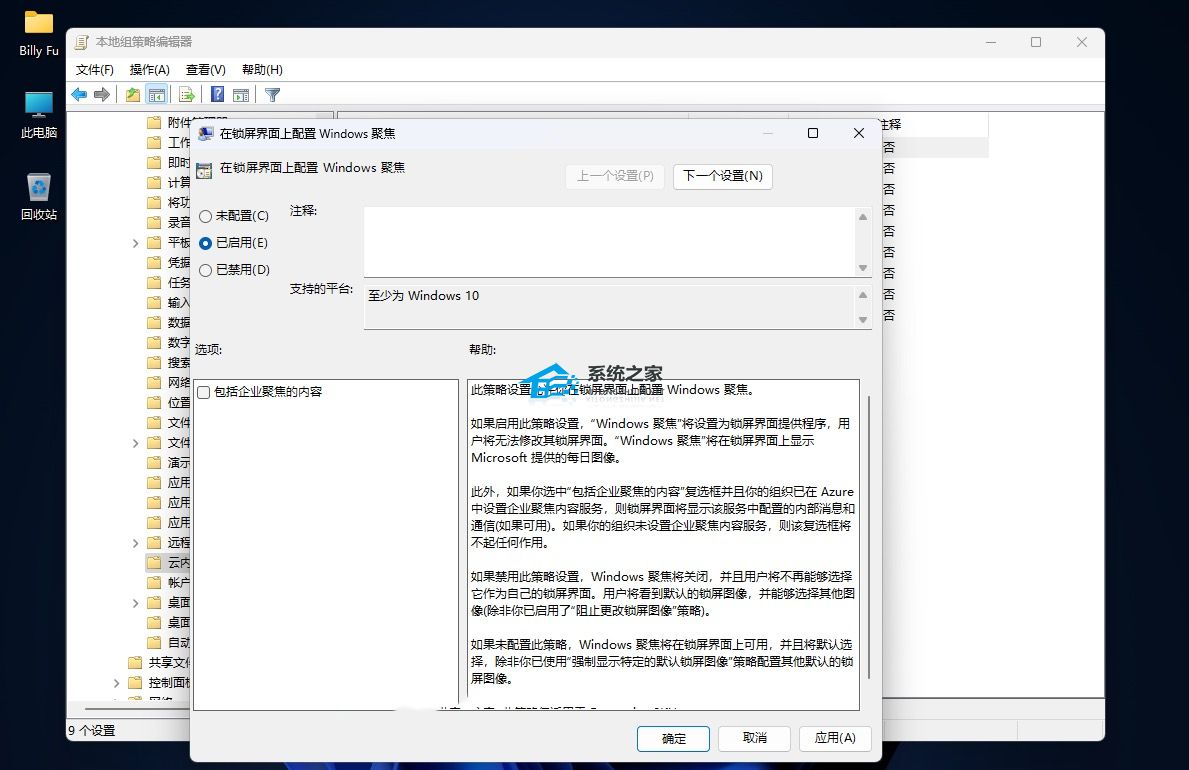The image size is (1189, 770).
Task: Expand the 平板 folder in the tree
Action: coord(135,243)
